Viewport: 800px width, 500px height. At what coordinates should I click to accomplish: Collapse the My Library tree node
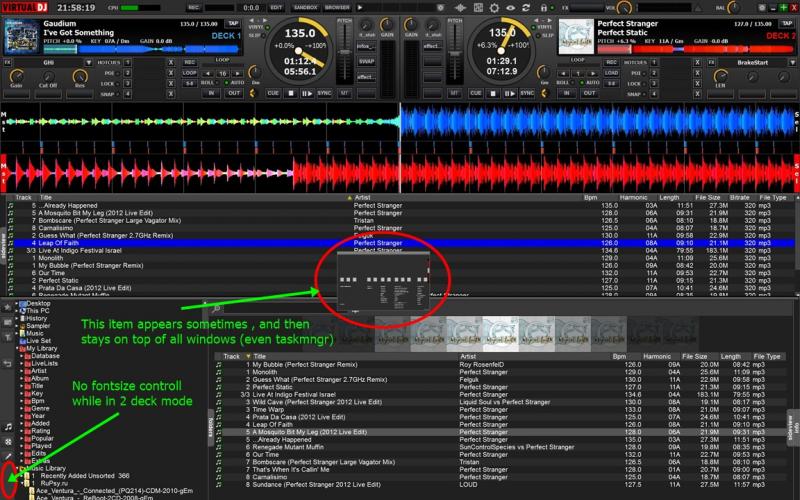click(x=16, y=348)
